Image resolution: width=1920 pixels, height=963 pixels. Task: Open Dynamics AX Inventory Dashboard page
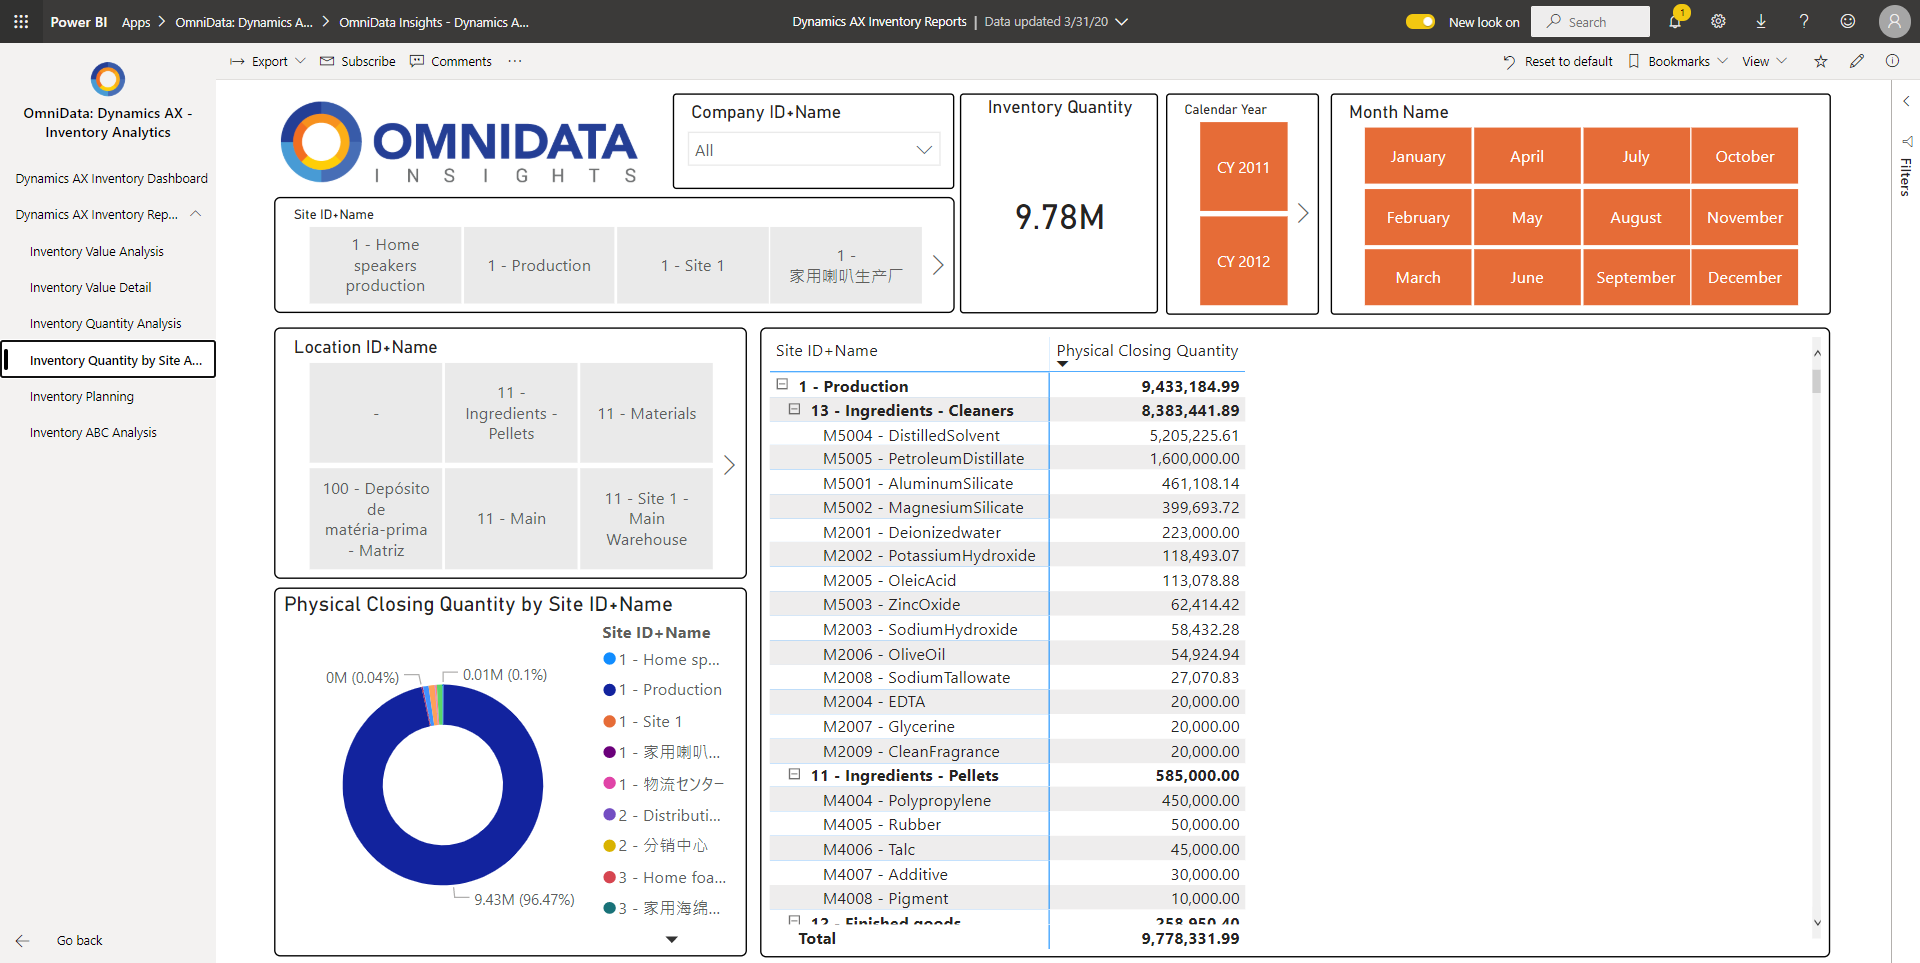[111, 178]
